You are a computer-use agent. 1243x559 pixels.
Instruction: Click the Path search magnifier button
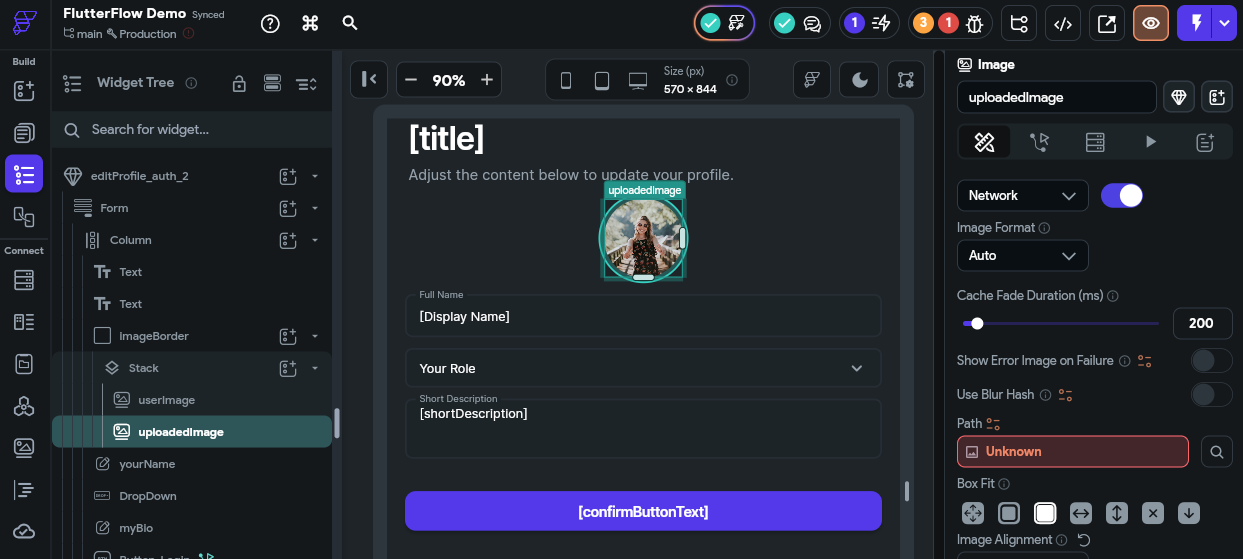1216,452
